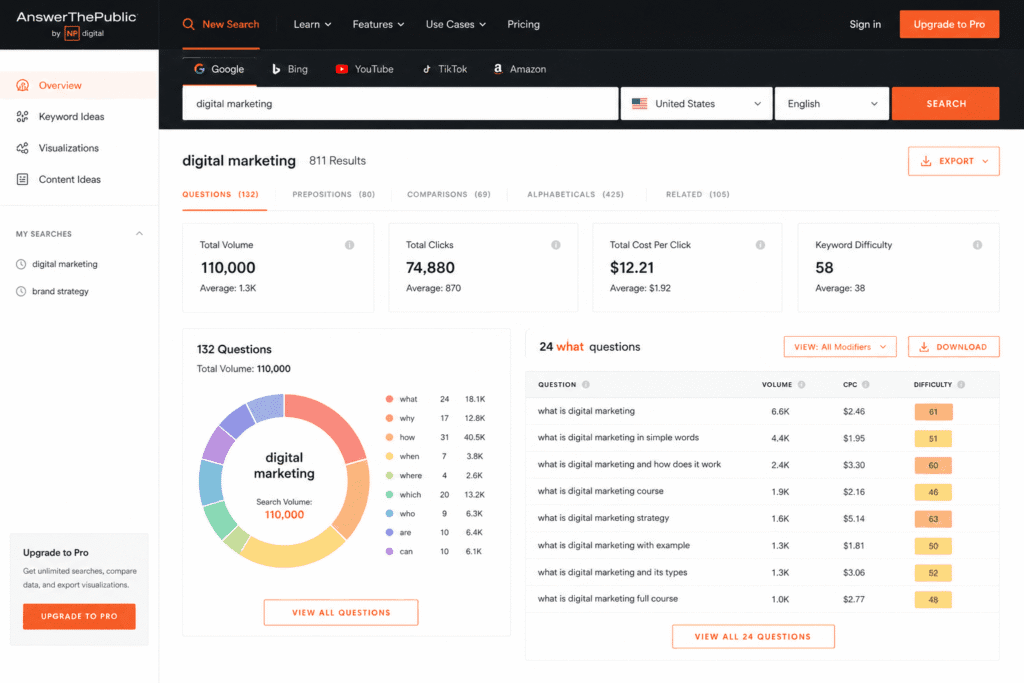The height and width of the screenshot is (683, 1024).
Task: Click the clock icon beside brand strategy search
Action: pyautogui.click(x=21, y=292)
